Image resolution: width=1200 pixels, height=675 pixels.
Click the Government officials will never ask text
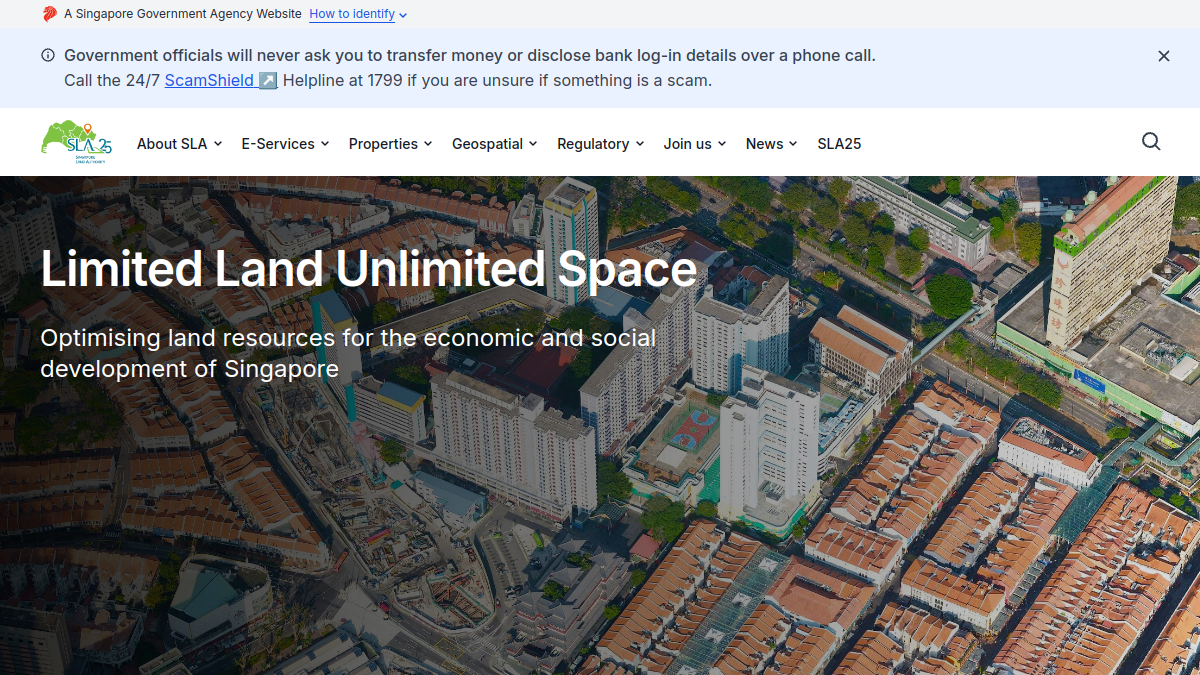[470, 56]
